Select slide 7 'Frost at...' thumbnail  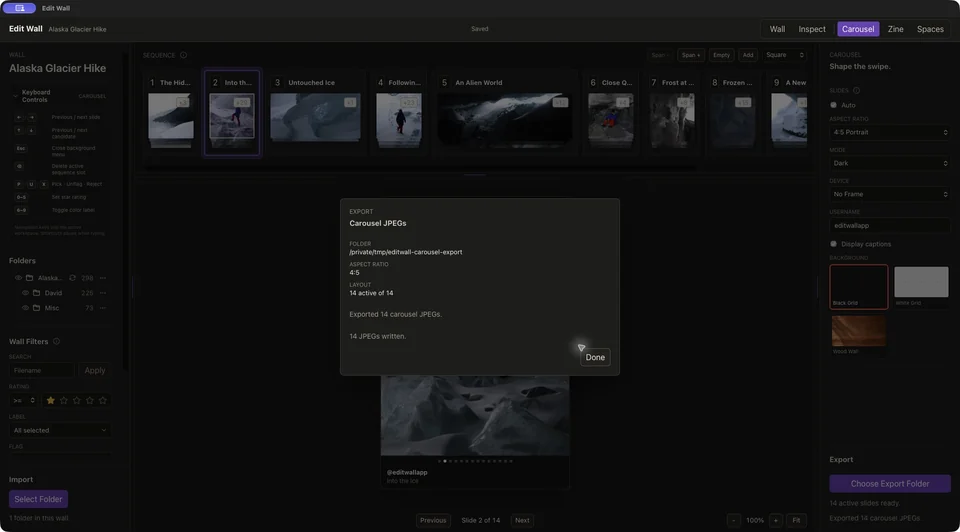tap(672, 116)
